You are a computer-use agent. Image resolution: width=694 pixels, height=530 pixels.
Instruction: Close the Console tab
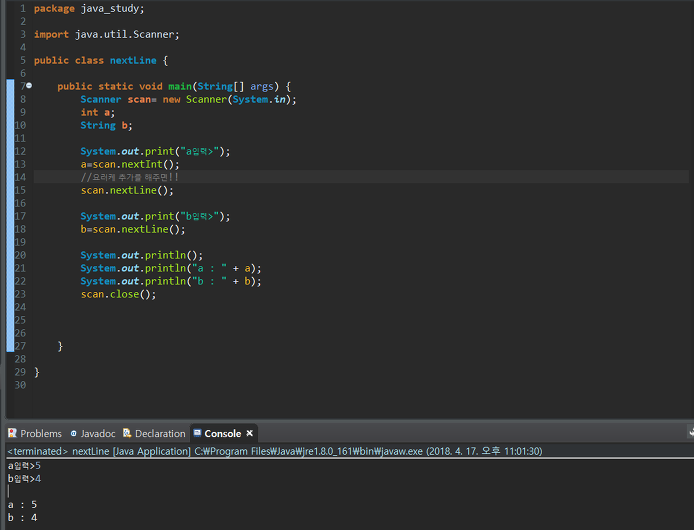coord(250,433)
